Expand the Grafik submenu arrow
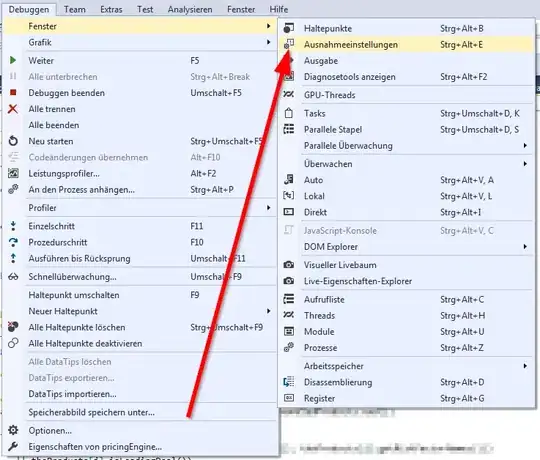The height and width of the screenshot is (460, 540). 268,42
